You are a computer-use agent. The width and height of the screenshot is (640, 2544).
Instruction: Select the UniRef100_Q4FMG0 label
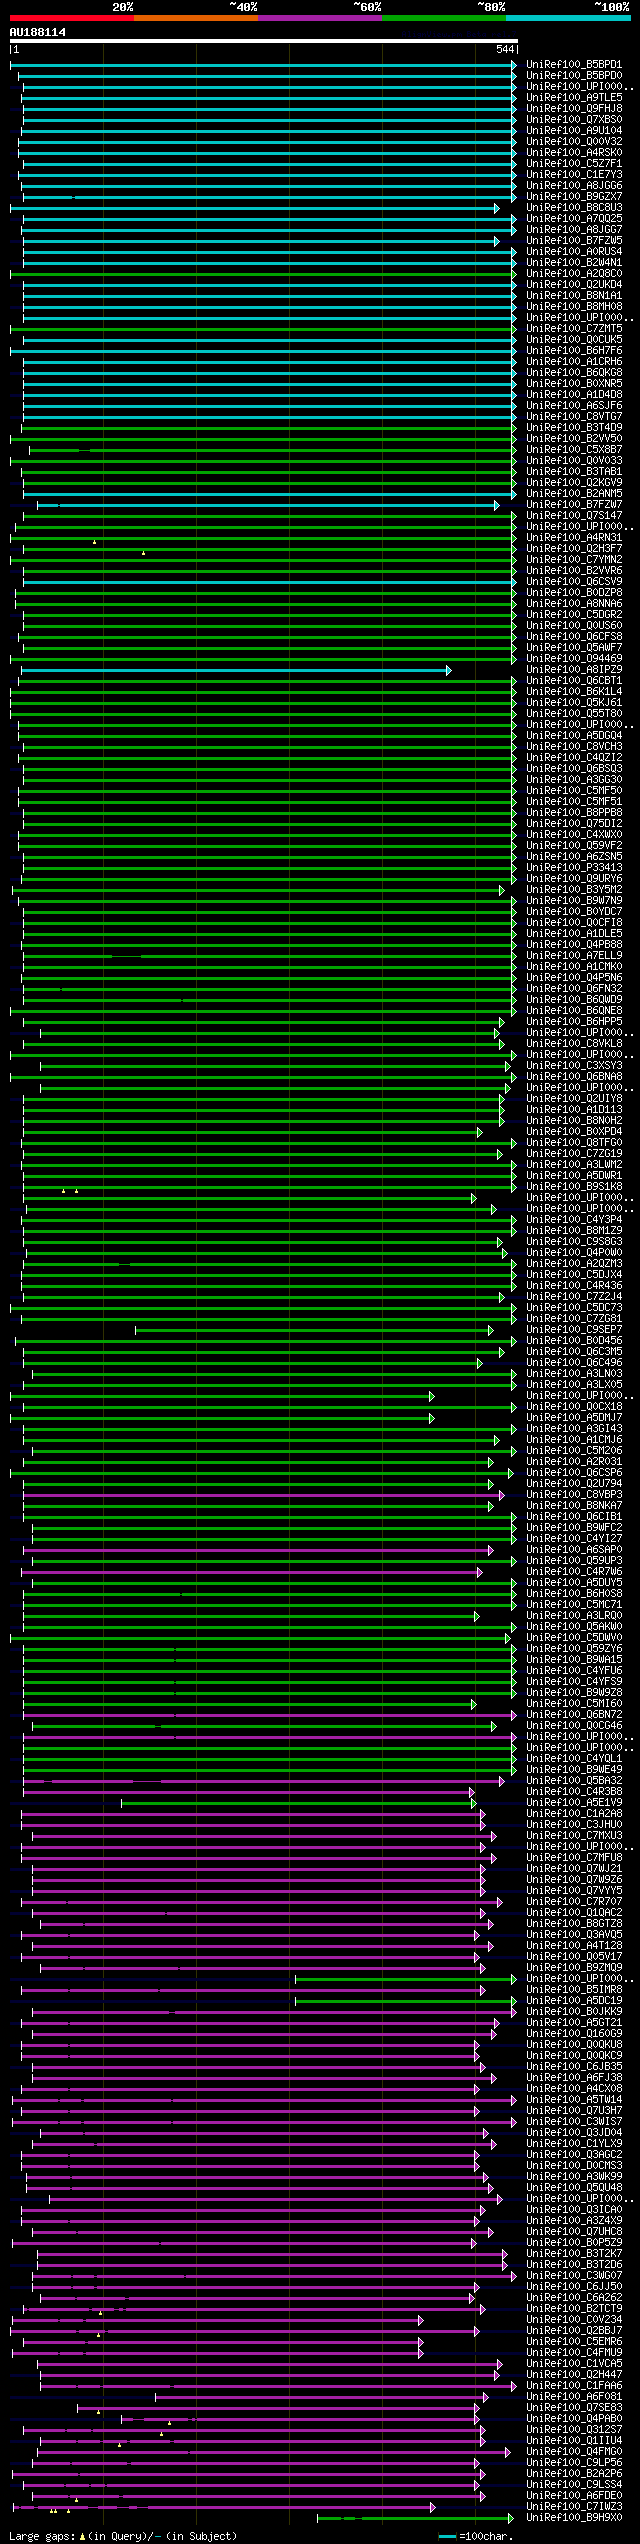coord(574,2452)
